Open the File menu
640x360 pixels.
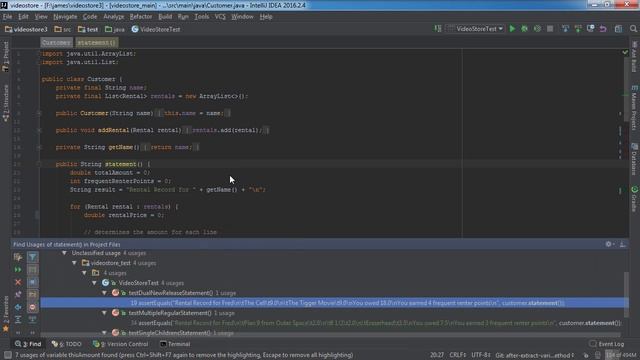(7, 17)
